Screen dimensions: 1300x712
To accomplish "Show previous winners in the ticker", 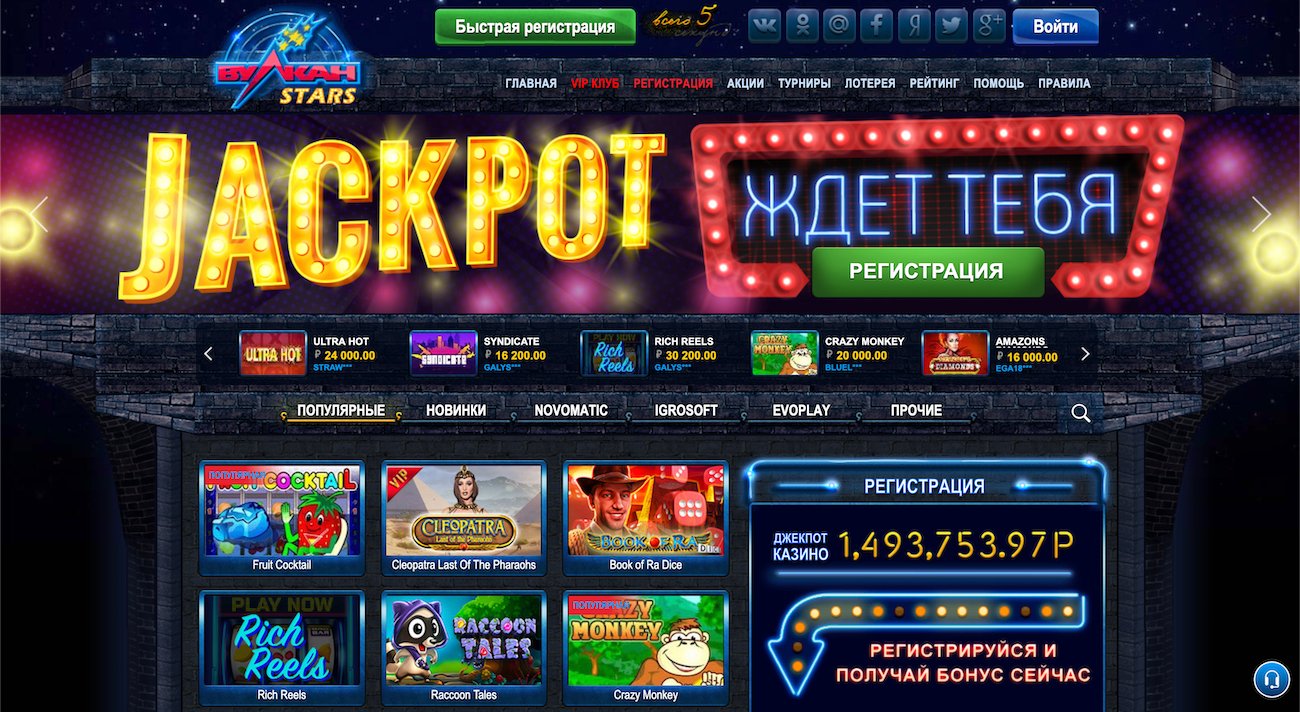I will coord(209,353).
